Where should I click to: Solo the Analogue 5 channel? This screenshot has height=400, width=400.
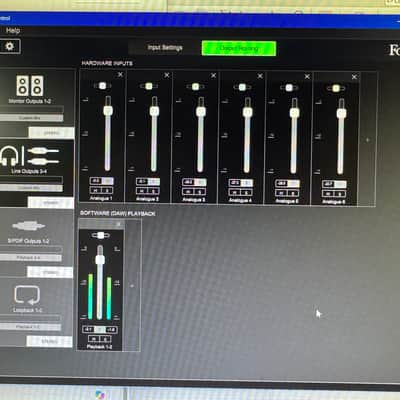click(x=293, y=193)
